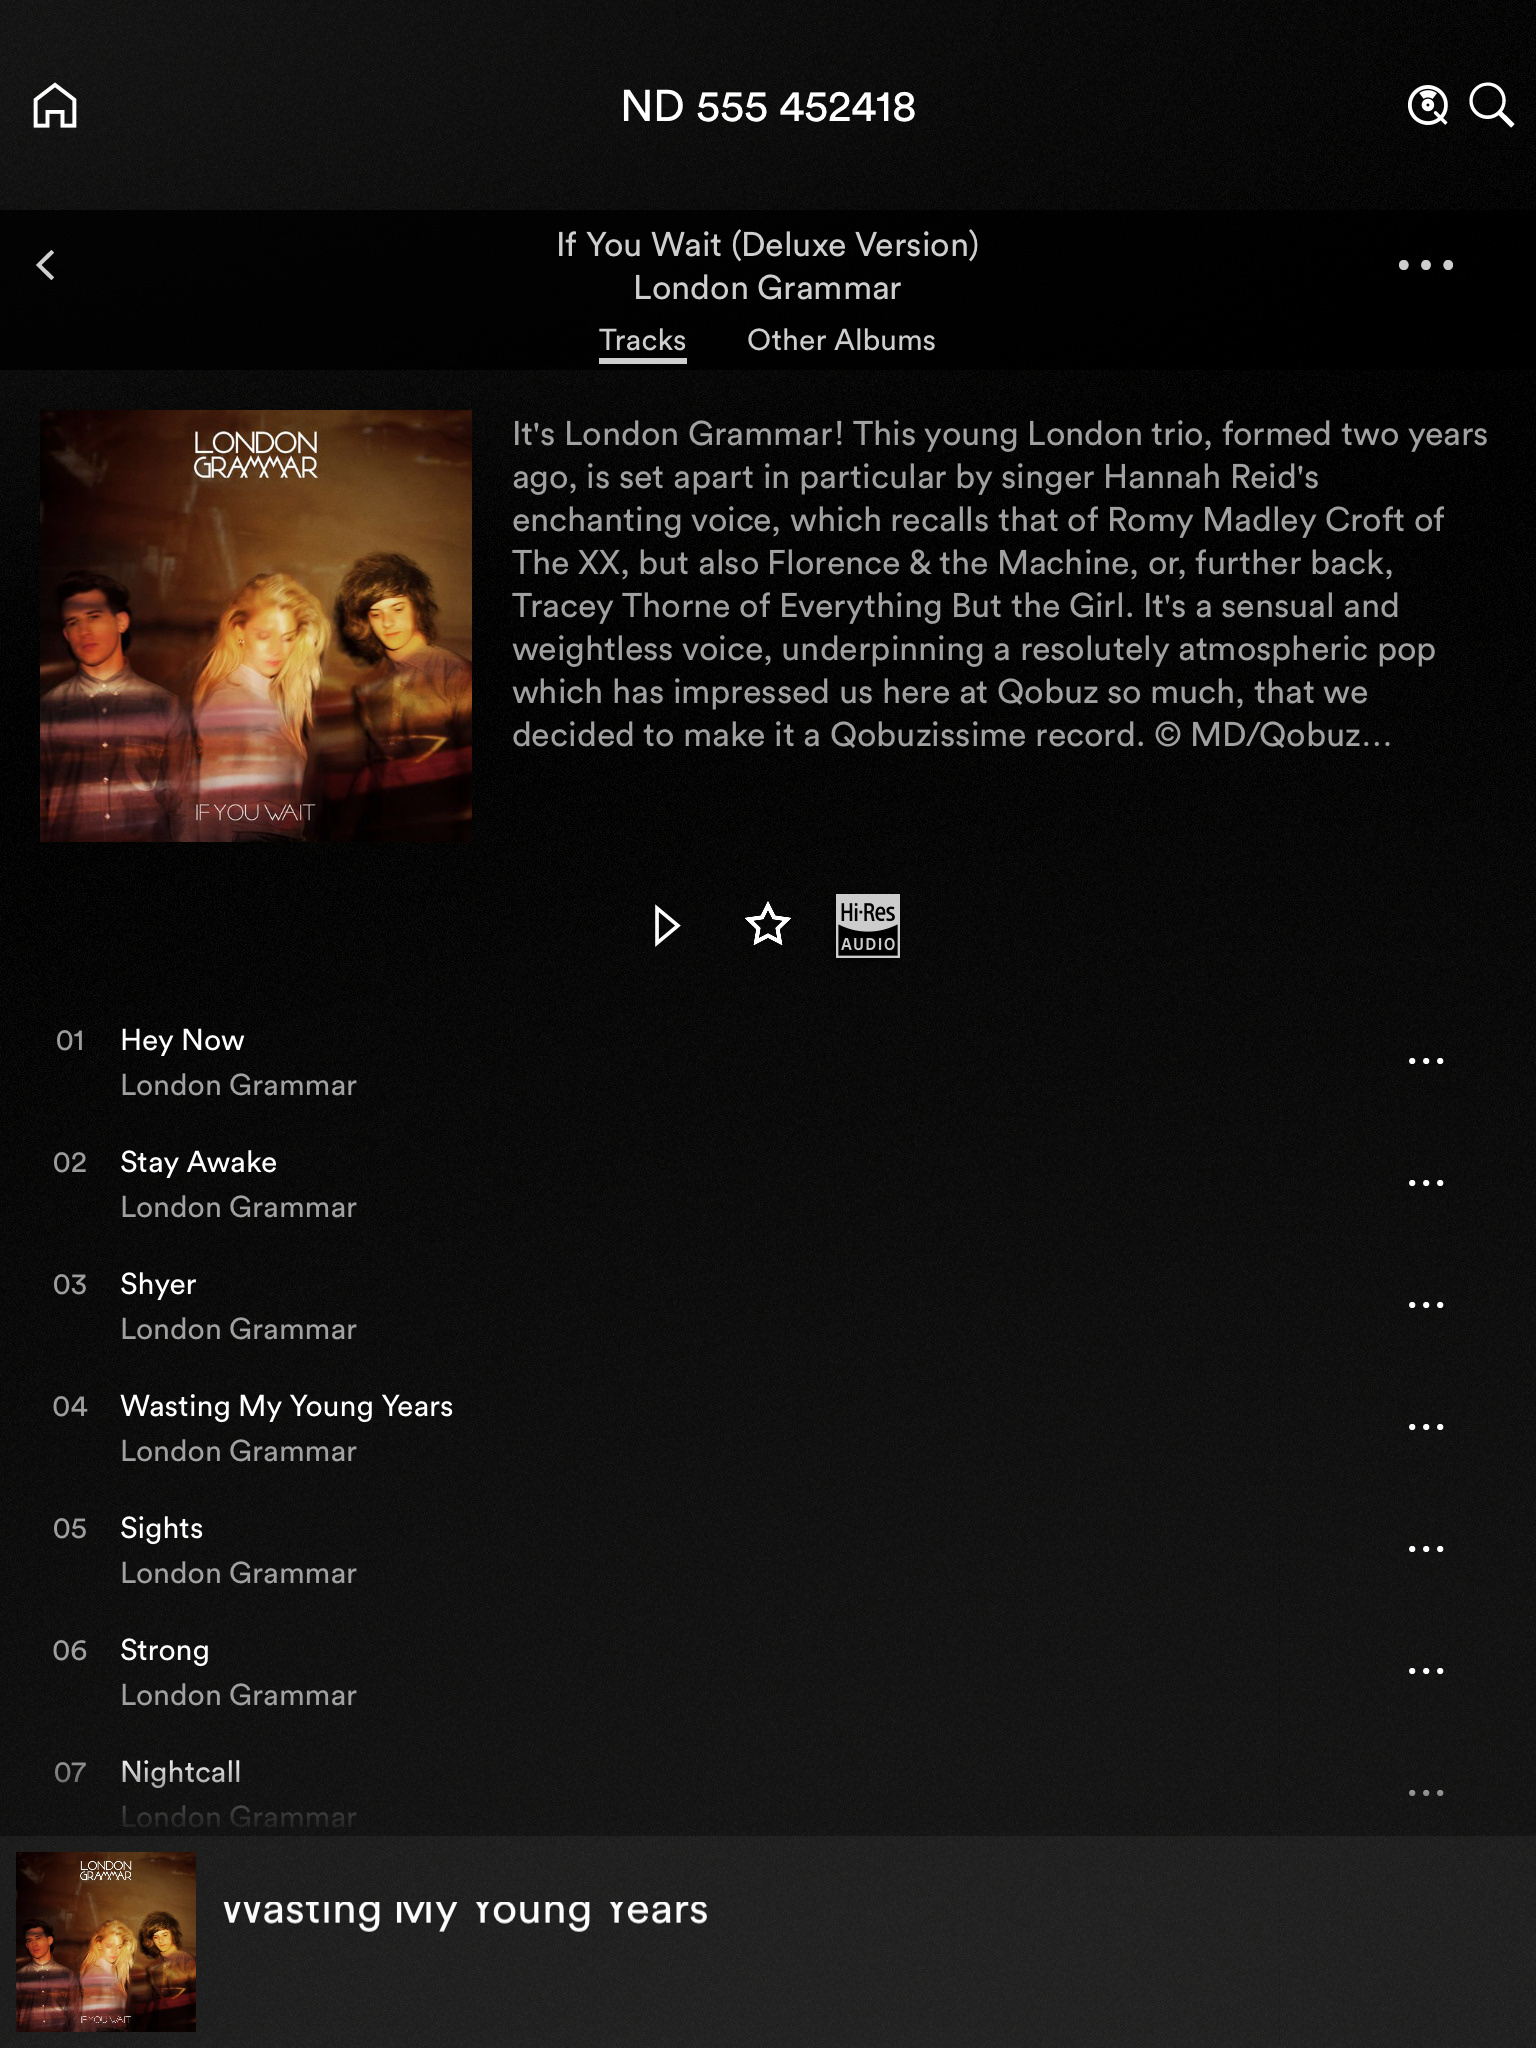Go back using the left chevron
Image resolution: width=1536 pixels, height=2048 pixels.
[46, 265]
